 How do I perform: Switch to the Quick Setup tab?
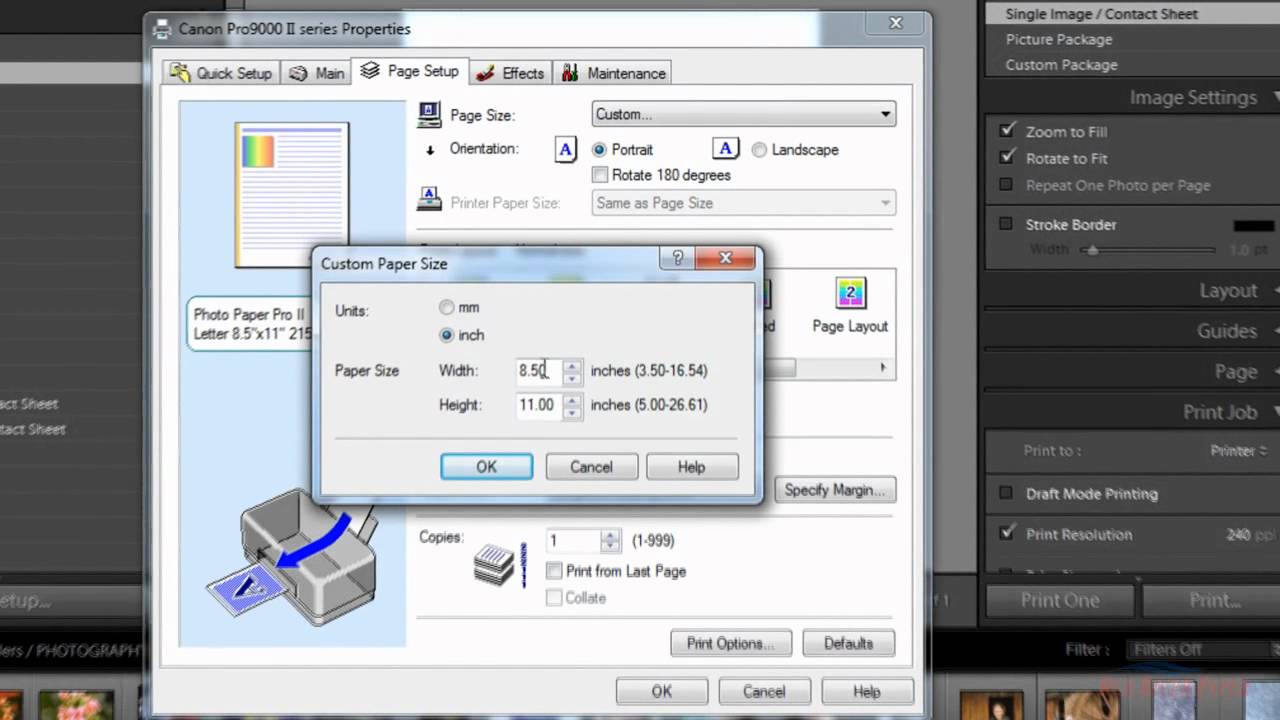(x=221, y=73)
